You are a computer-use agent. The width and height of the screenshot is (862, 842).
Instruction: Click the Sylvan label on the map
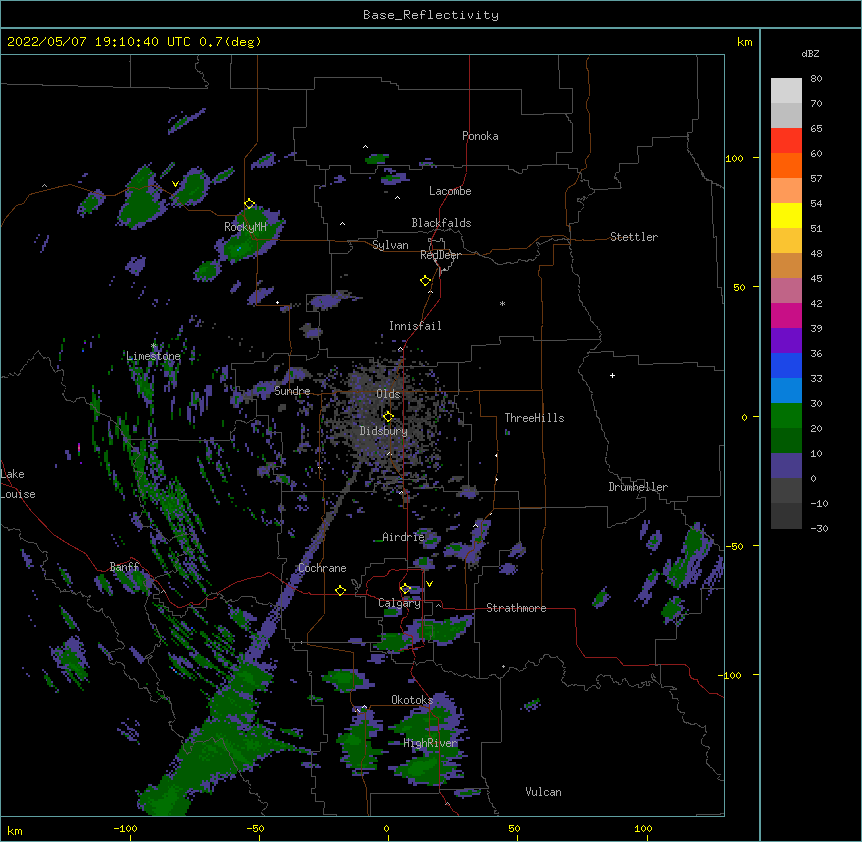(390, 245)
